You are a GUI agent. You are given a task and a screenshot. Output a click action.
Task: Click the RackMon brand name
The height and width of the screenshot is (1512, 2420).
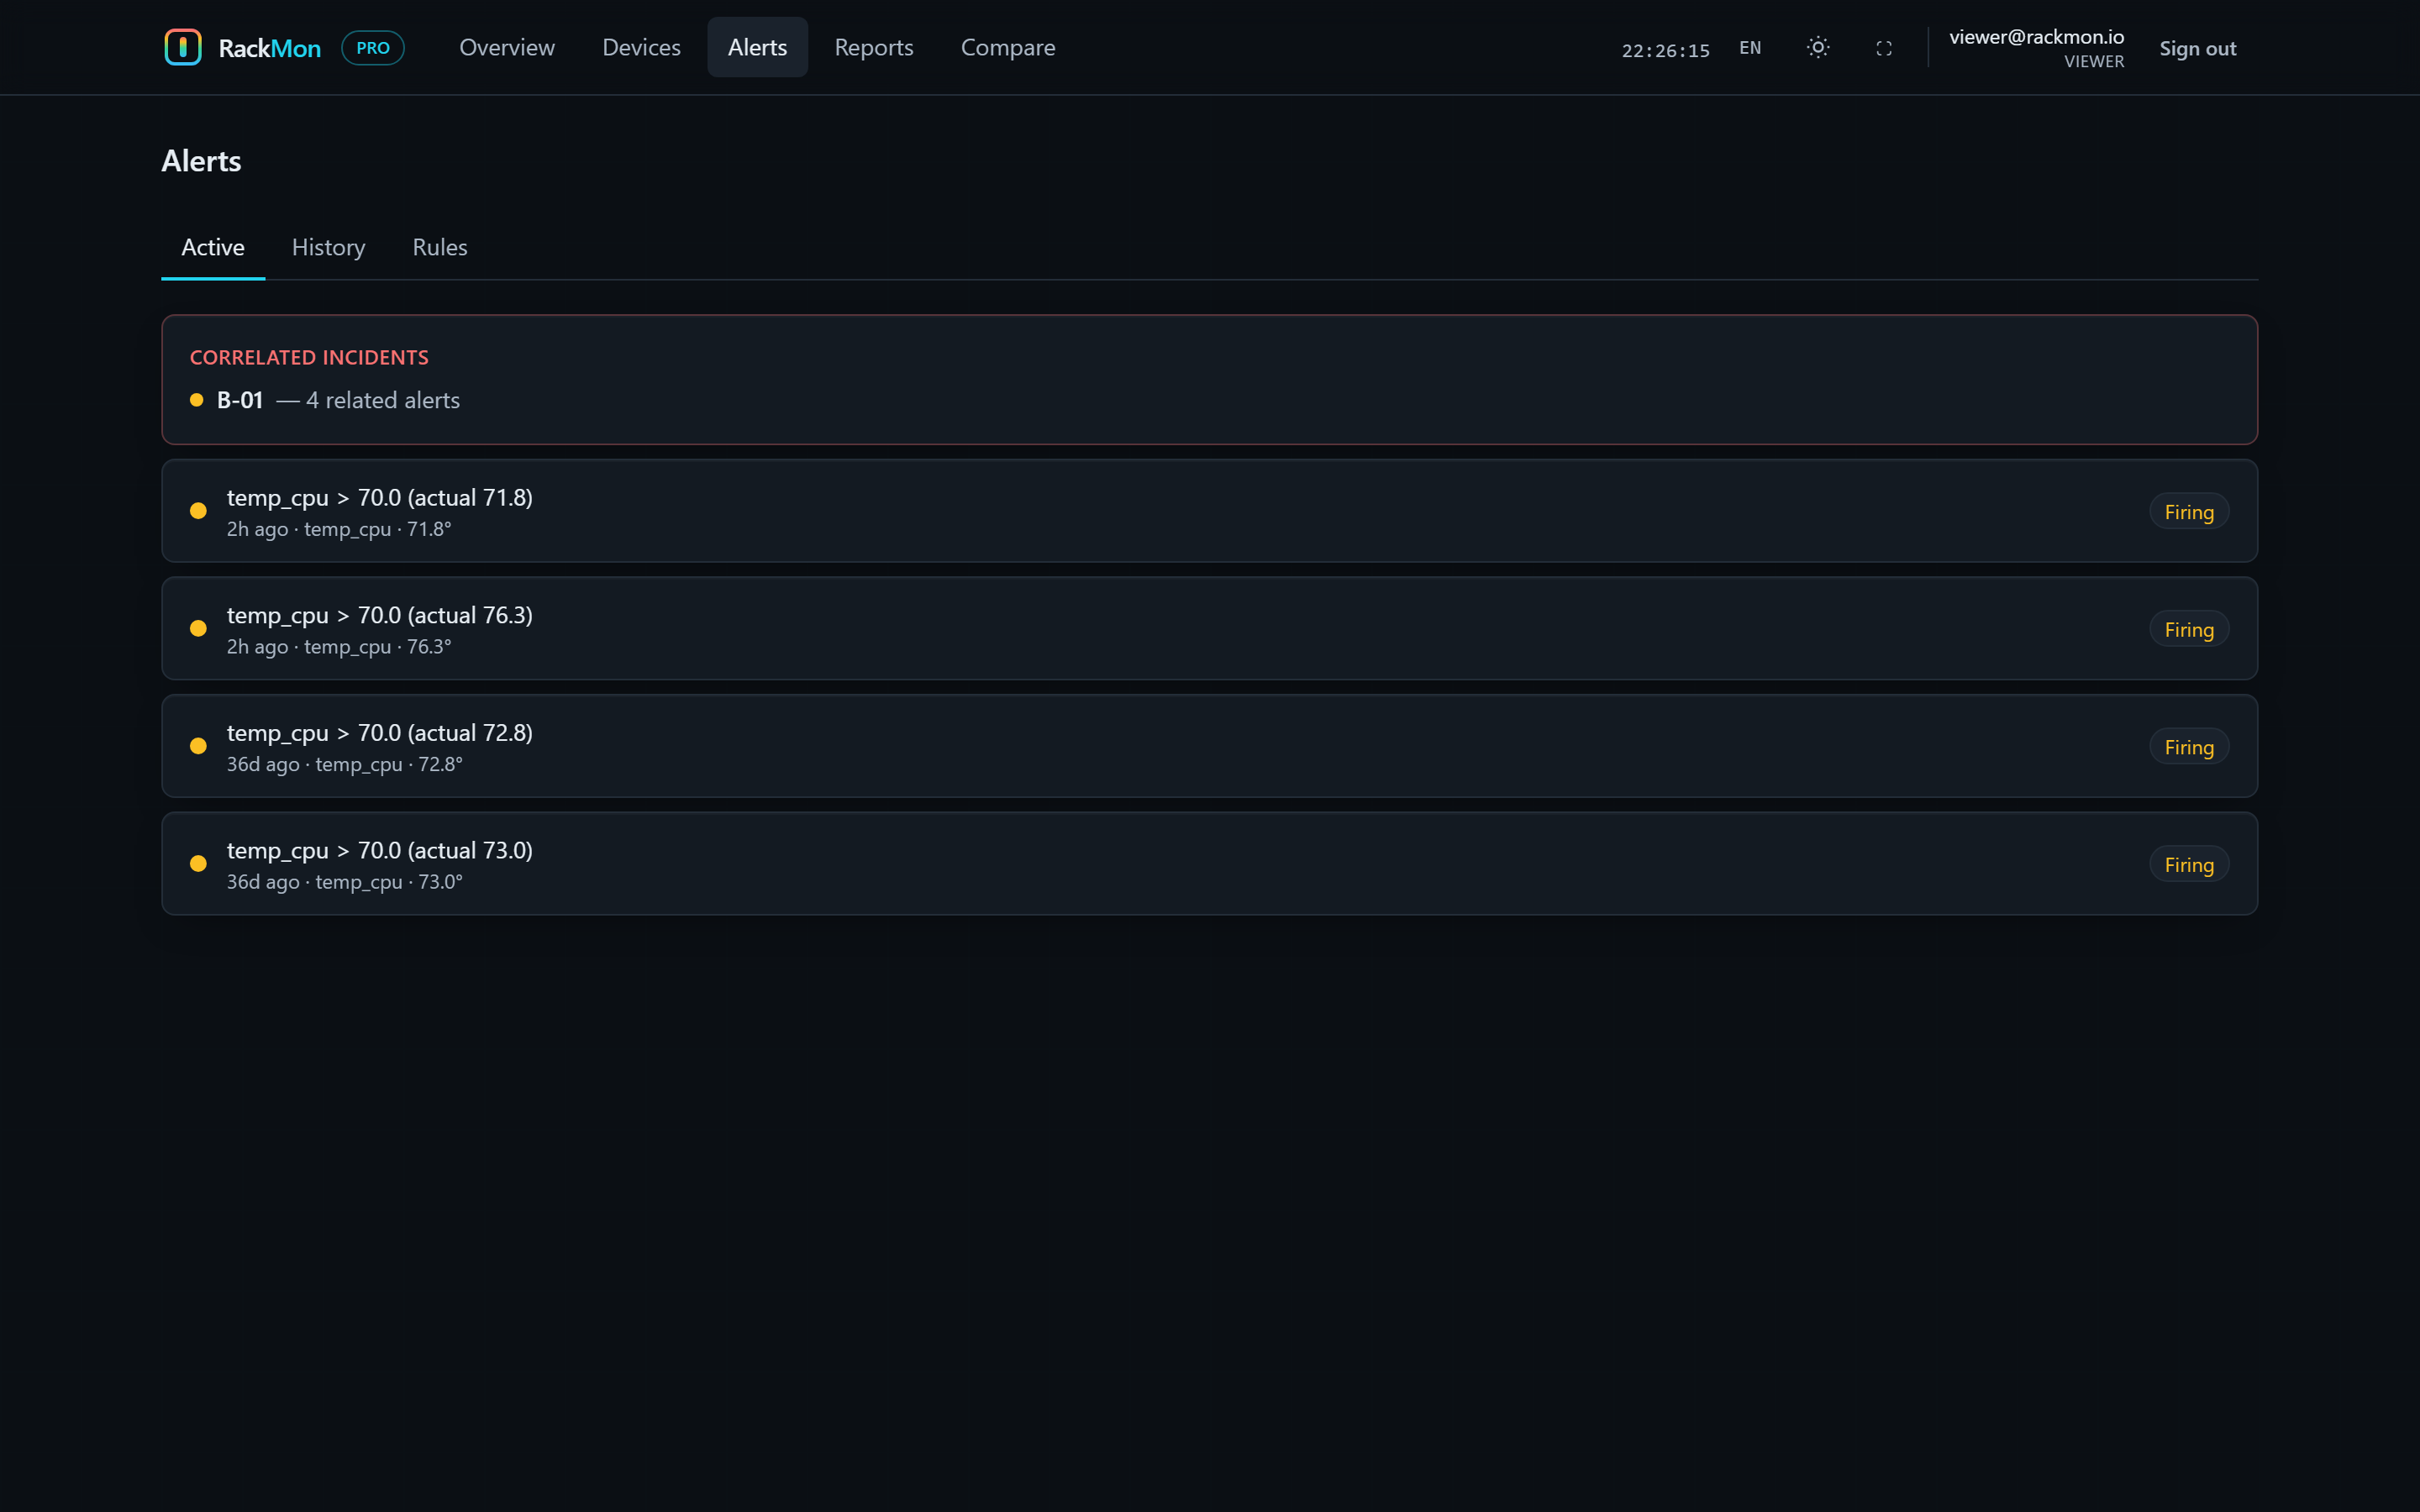click(270, 48)
